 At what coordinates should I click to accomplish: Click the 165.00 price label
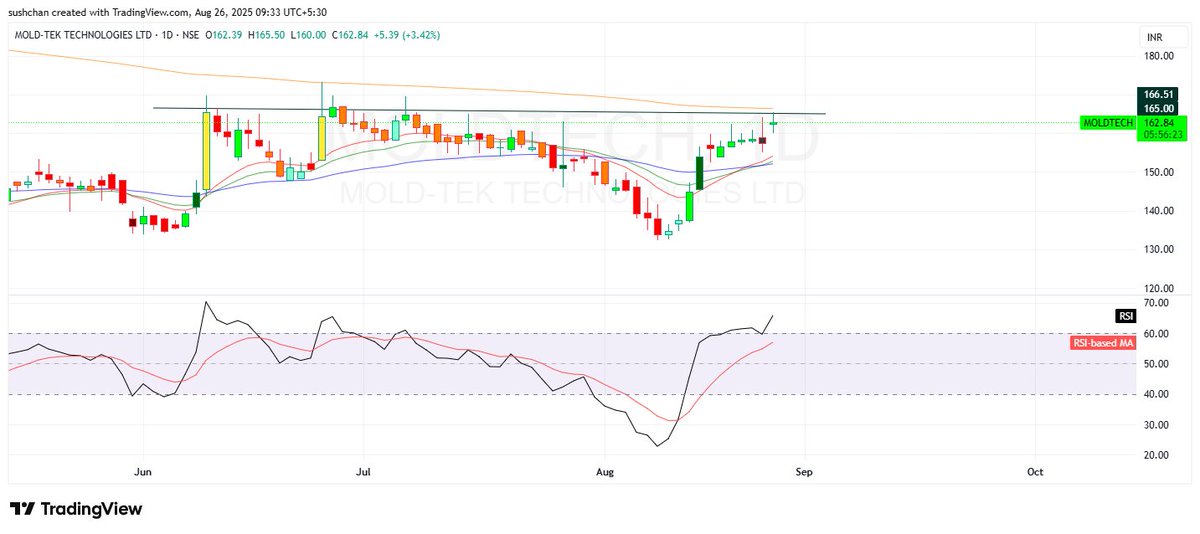[1160, 107]
